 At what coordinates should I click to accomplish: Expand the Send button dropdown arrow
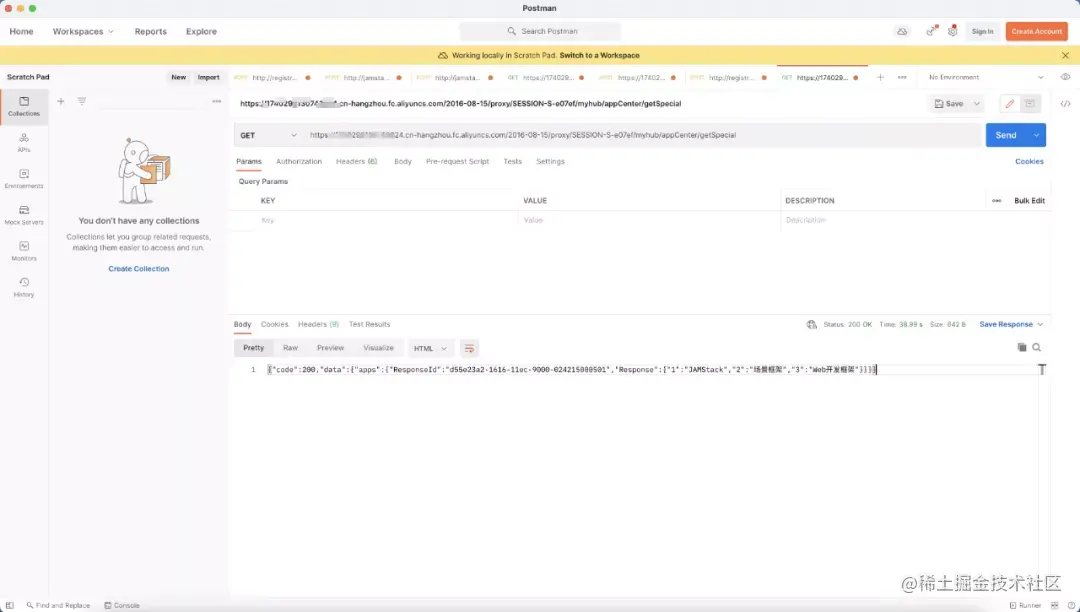[x=1036, y=135]
